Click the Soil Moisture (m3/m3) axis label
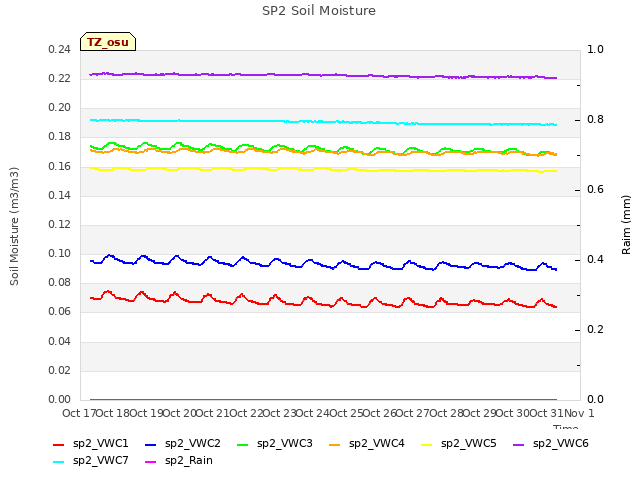Viewport: 640px width, 480px height. tap(14, 226)
